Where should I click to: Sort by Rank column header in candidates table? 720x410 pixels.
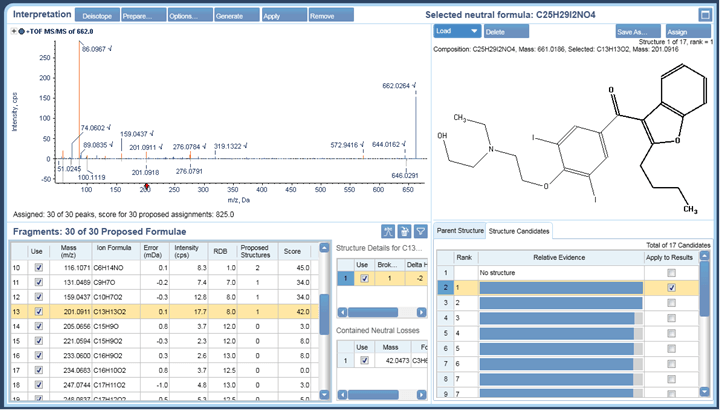[466, 258]
